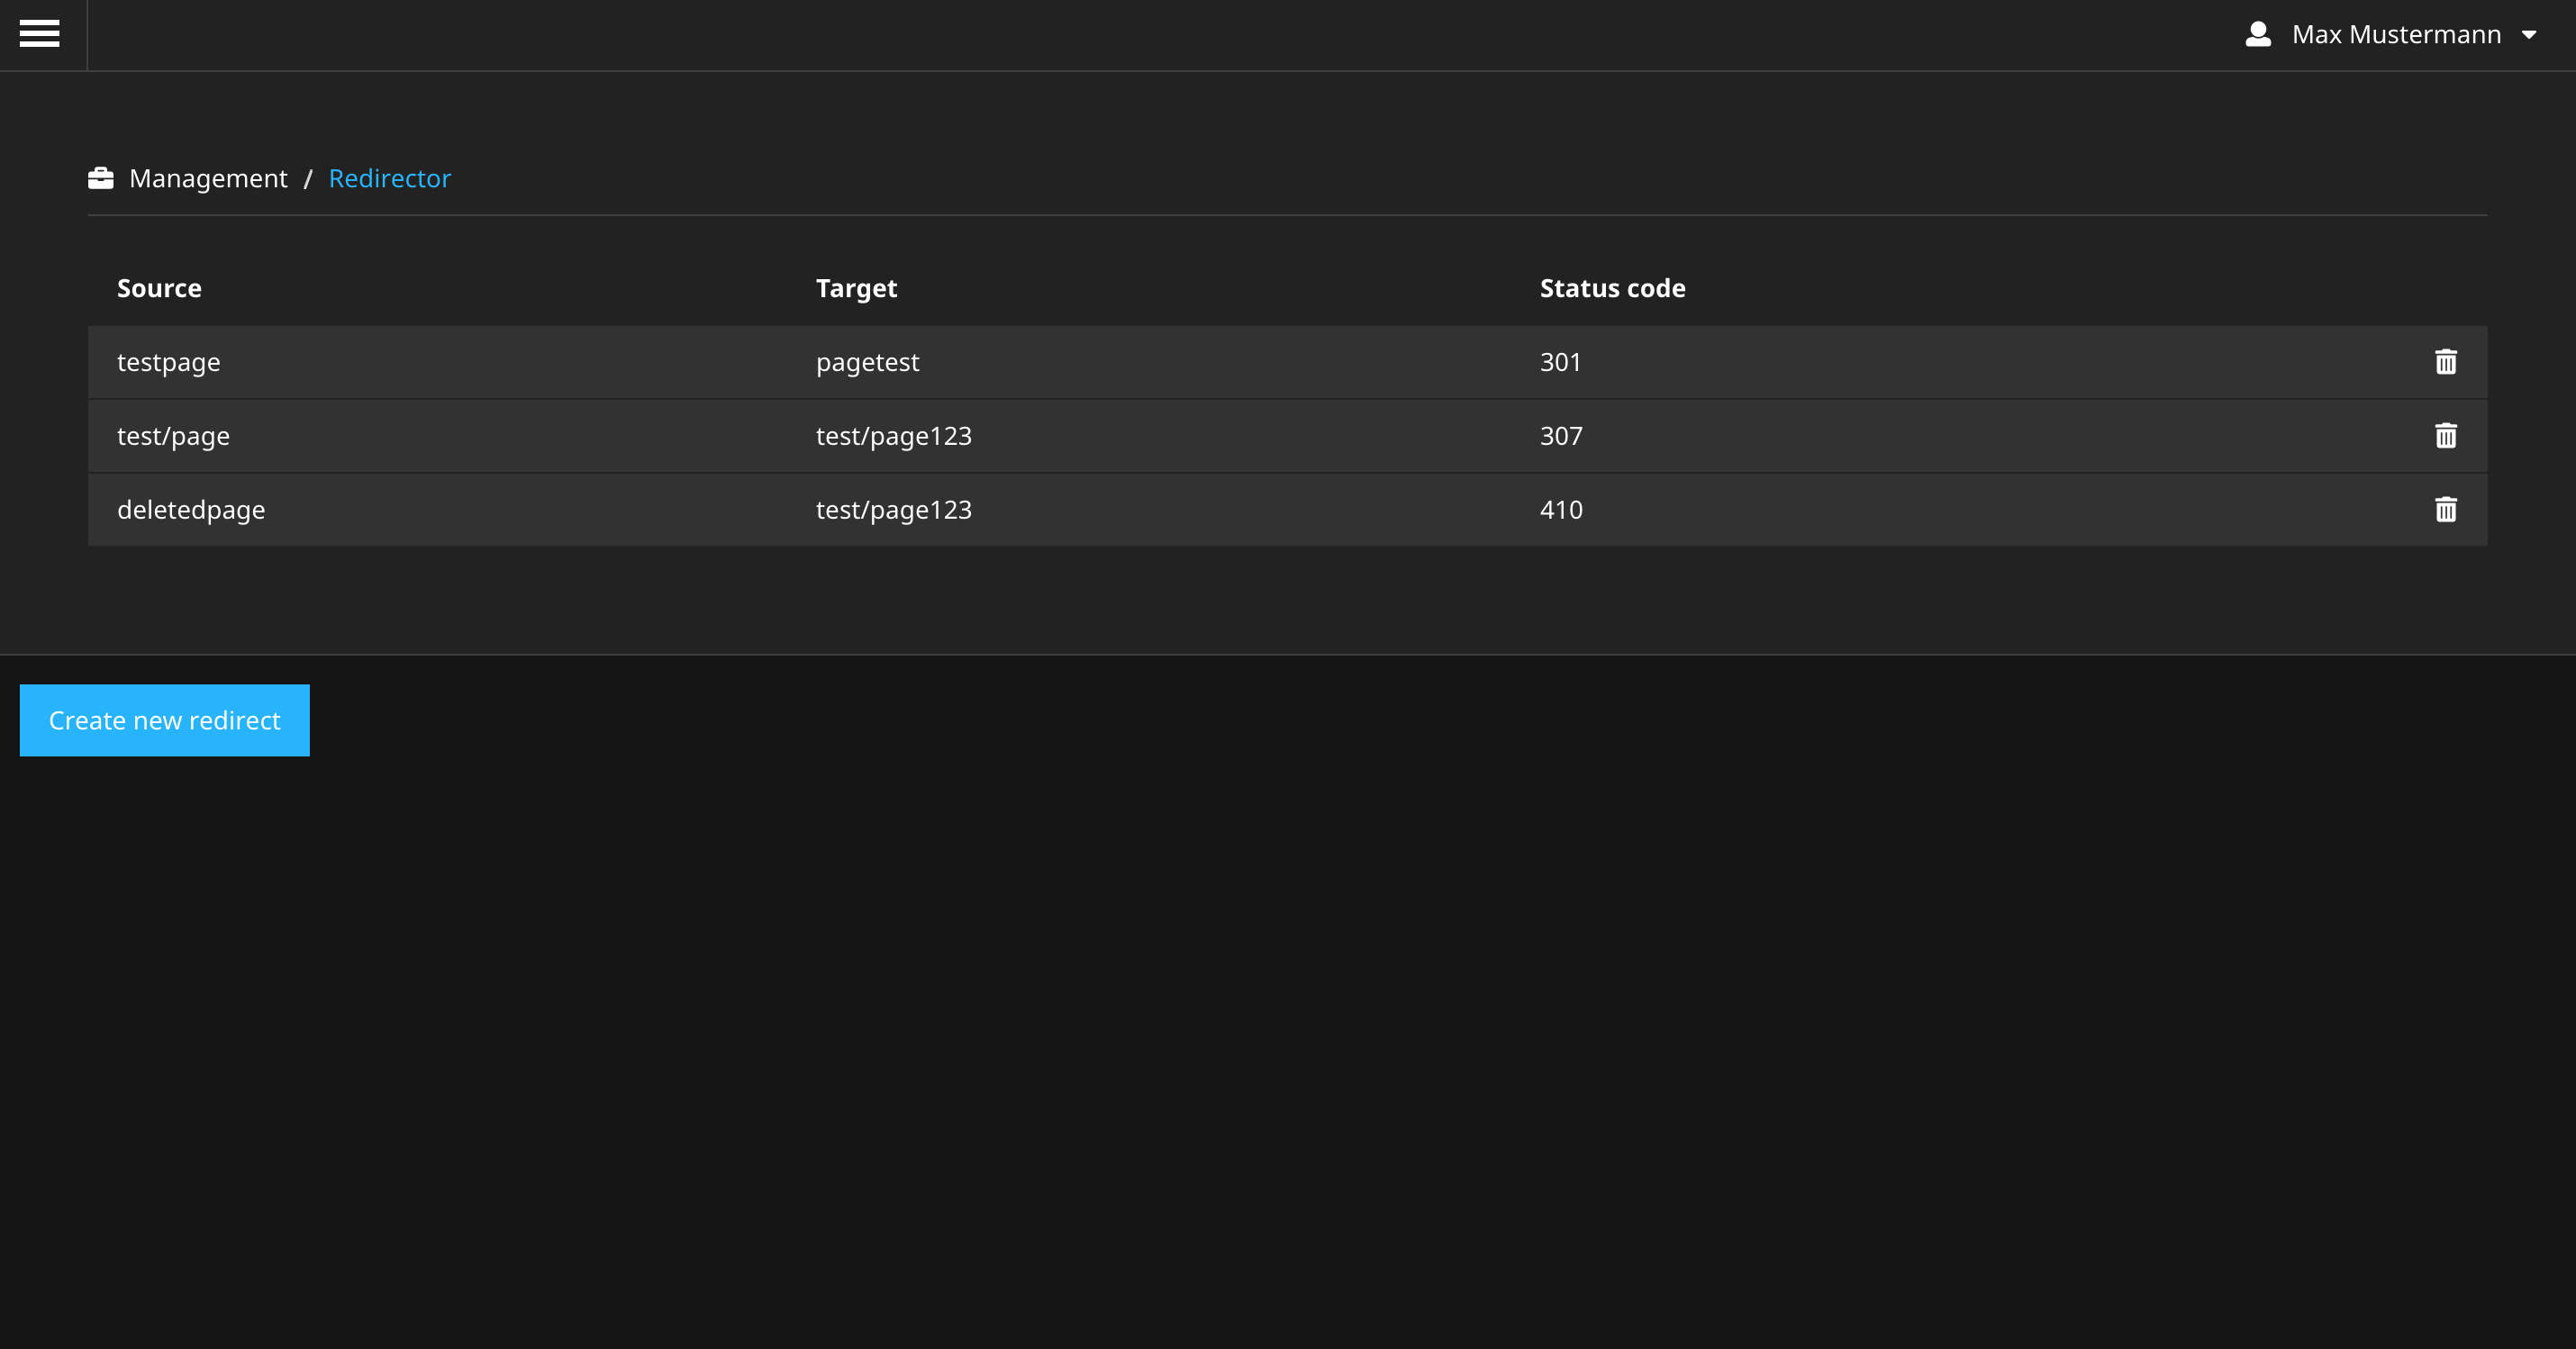Screen dimensions: 2576x1349
Task: Open the Redirector breadcrumb link
Action: coord(390,178)
